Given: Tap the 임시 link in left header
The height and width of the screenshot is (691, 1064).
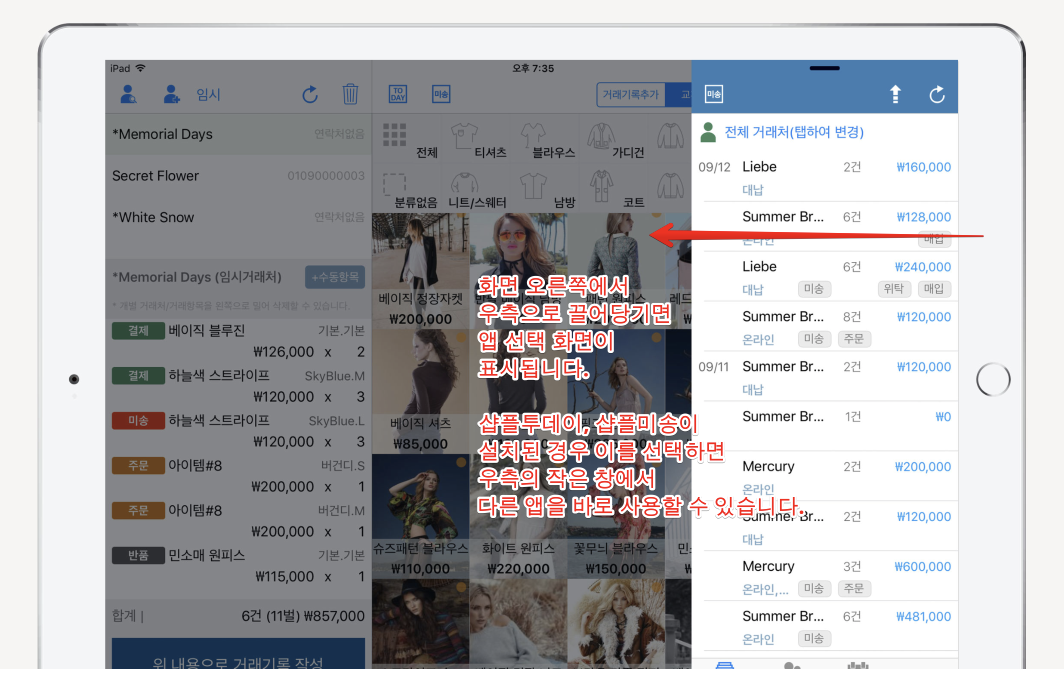Looking at the screenshot, I should click(x=208, y=94).
